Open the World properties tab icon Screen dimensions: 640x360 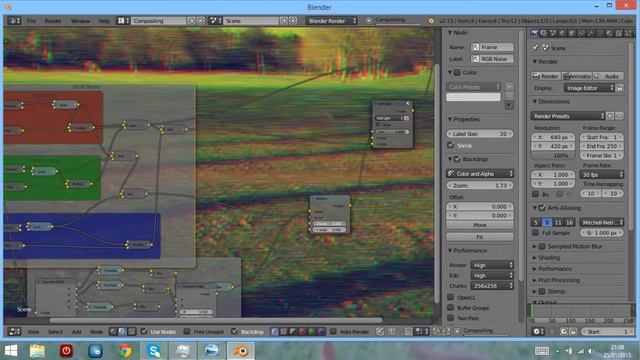click(x=563, y=33)
